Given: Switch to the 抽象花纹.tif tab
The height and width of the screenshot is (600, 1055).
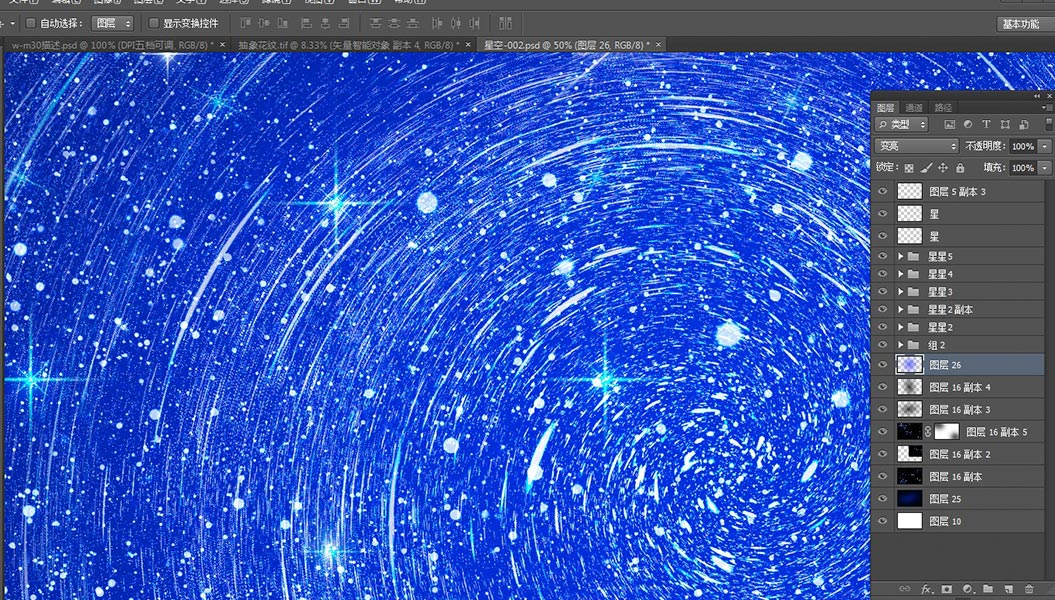Looking at the screenshot, I should 349,44.
